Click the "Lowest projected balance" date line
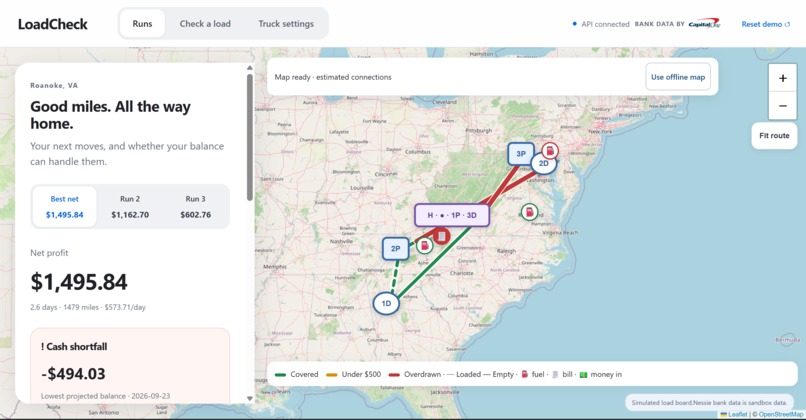 click(105, 396)
